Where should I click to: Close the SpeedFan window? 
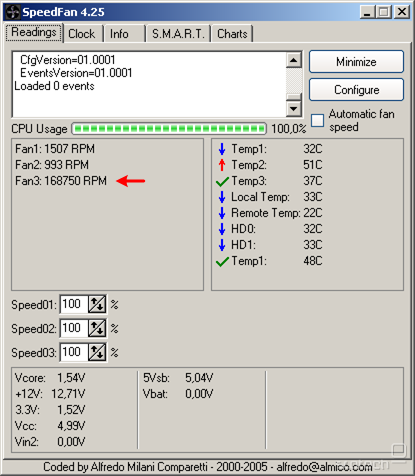(402, 12)
